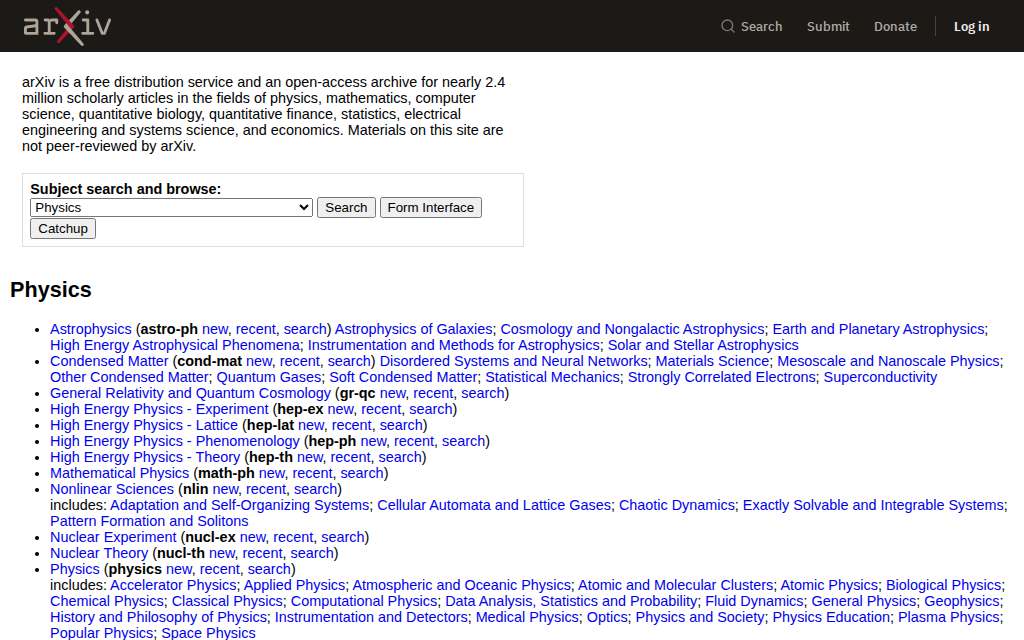The image size is (1024, 640).
Task: Open Statistical Mechanics link
Action: pos(552,377)
